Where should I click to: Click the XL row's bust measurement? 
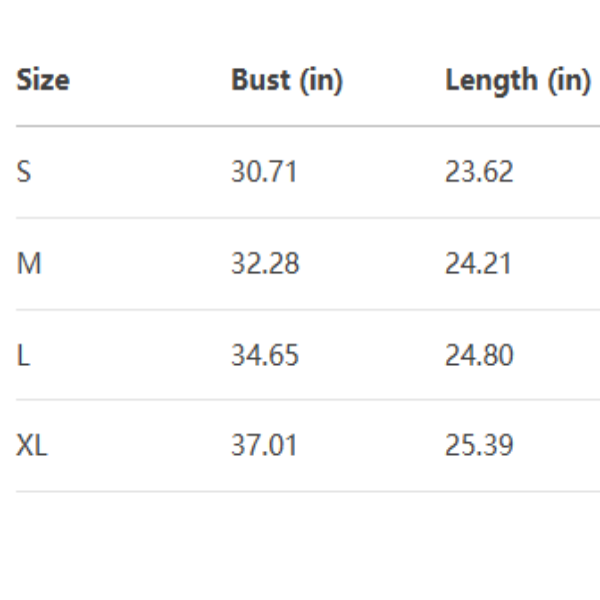coord(264,446)
